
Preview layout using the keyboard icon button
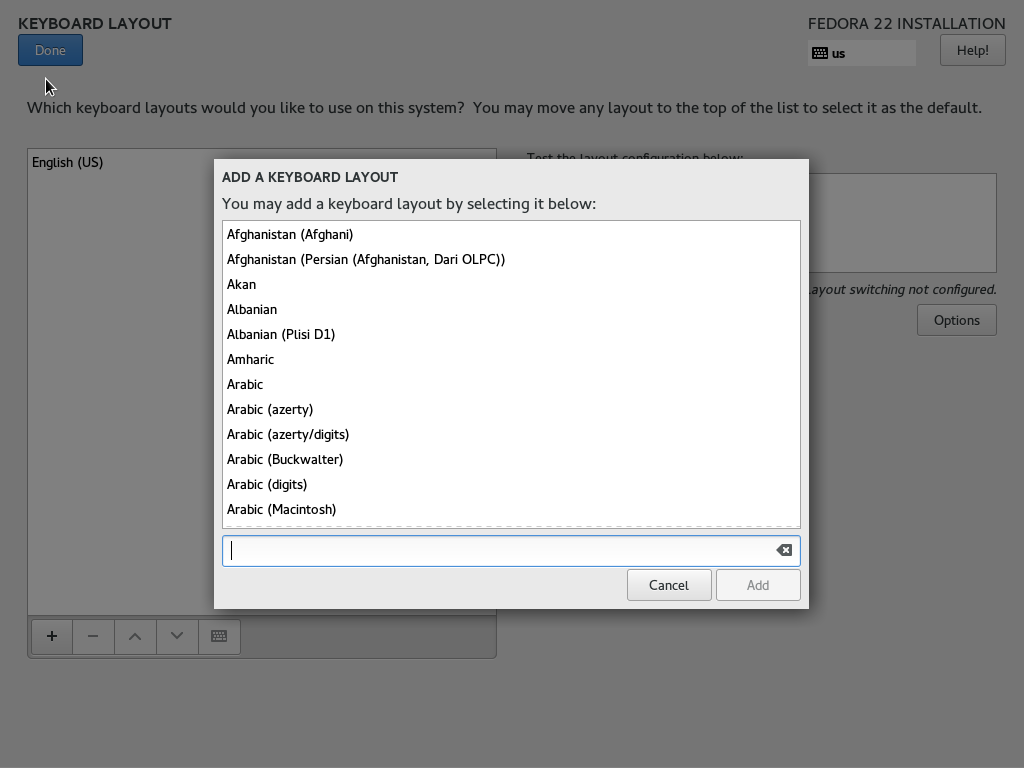[219, 636]
